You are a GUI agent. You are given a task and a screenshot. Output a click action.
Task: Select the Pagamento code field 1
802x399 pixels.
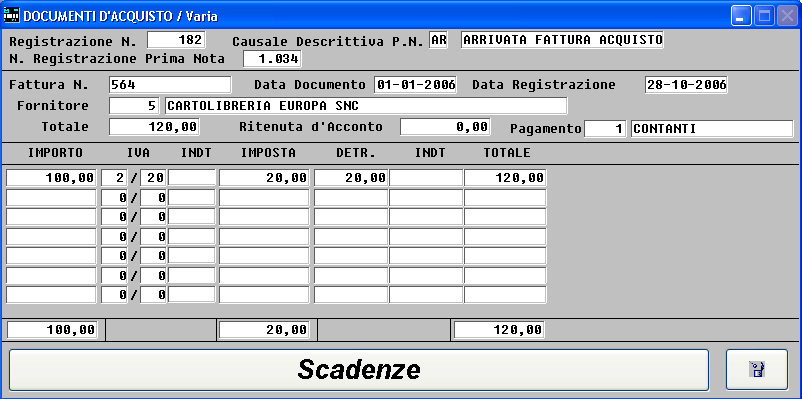pyautogui.click(x=605, y=128)
